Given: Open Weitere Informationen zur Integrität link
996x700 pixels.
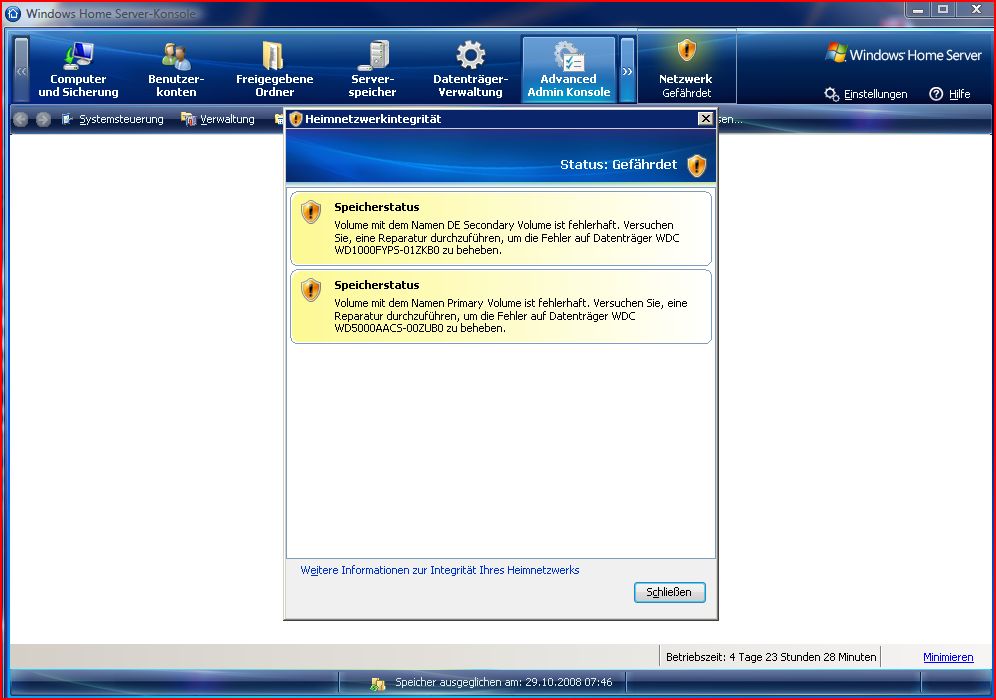Looking at the screenshot, I should pos(440,570).
